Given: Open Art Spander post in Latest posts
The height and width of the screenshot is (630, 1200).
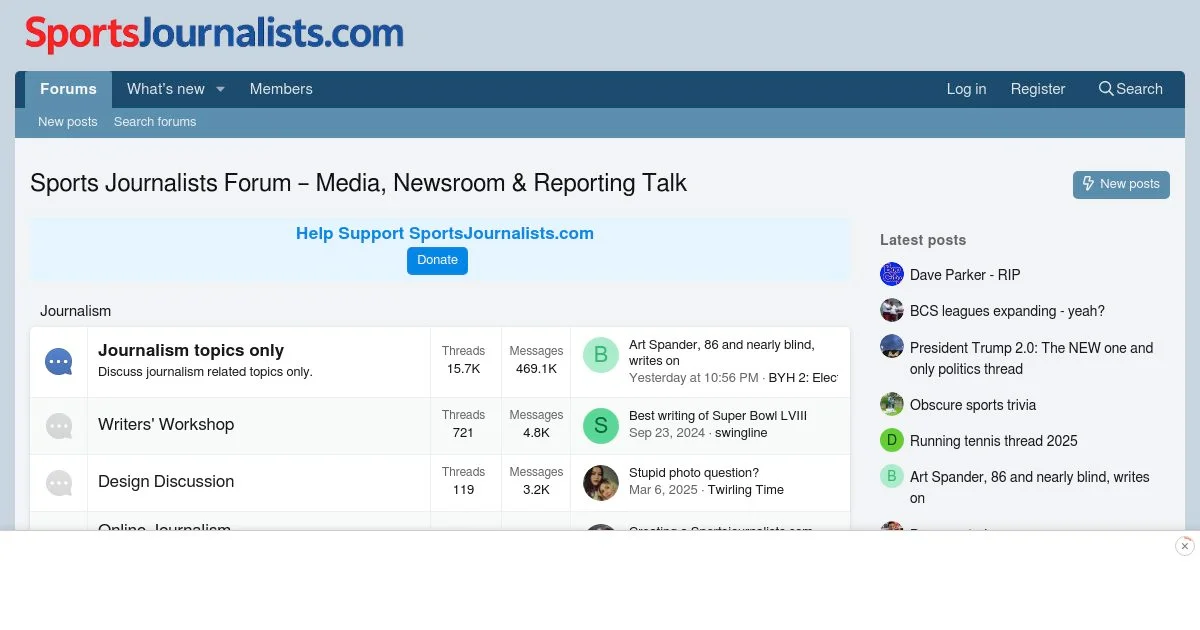Looking at the screenshot, I should click(1030, 487).
